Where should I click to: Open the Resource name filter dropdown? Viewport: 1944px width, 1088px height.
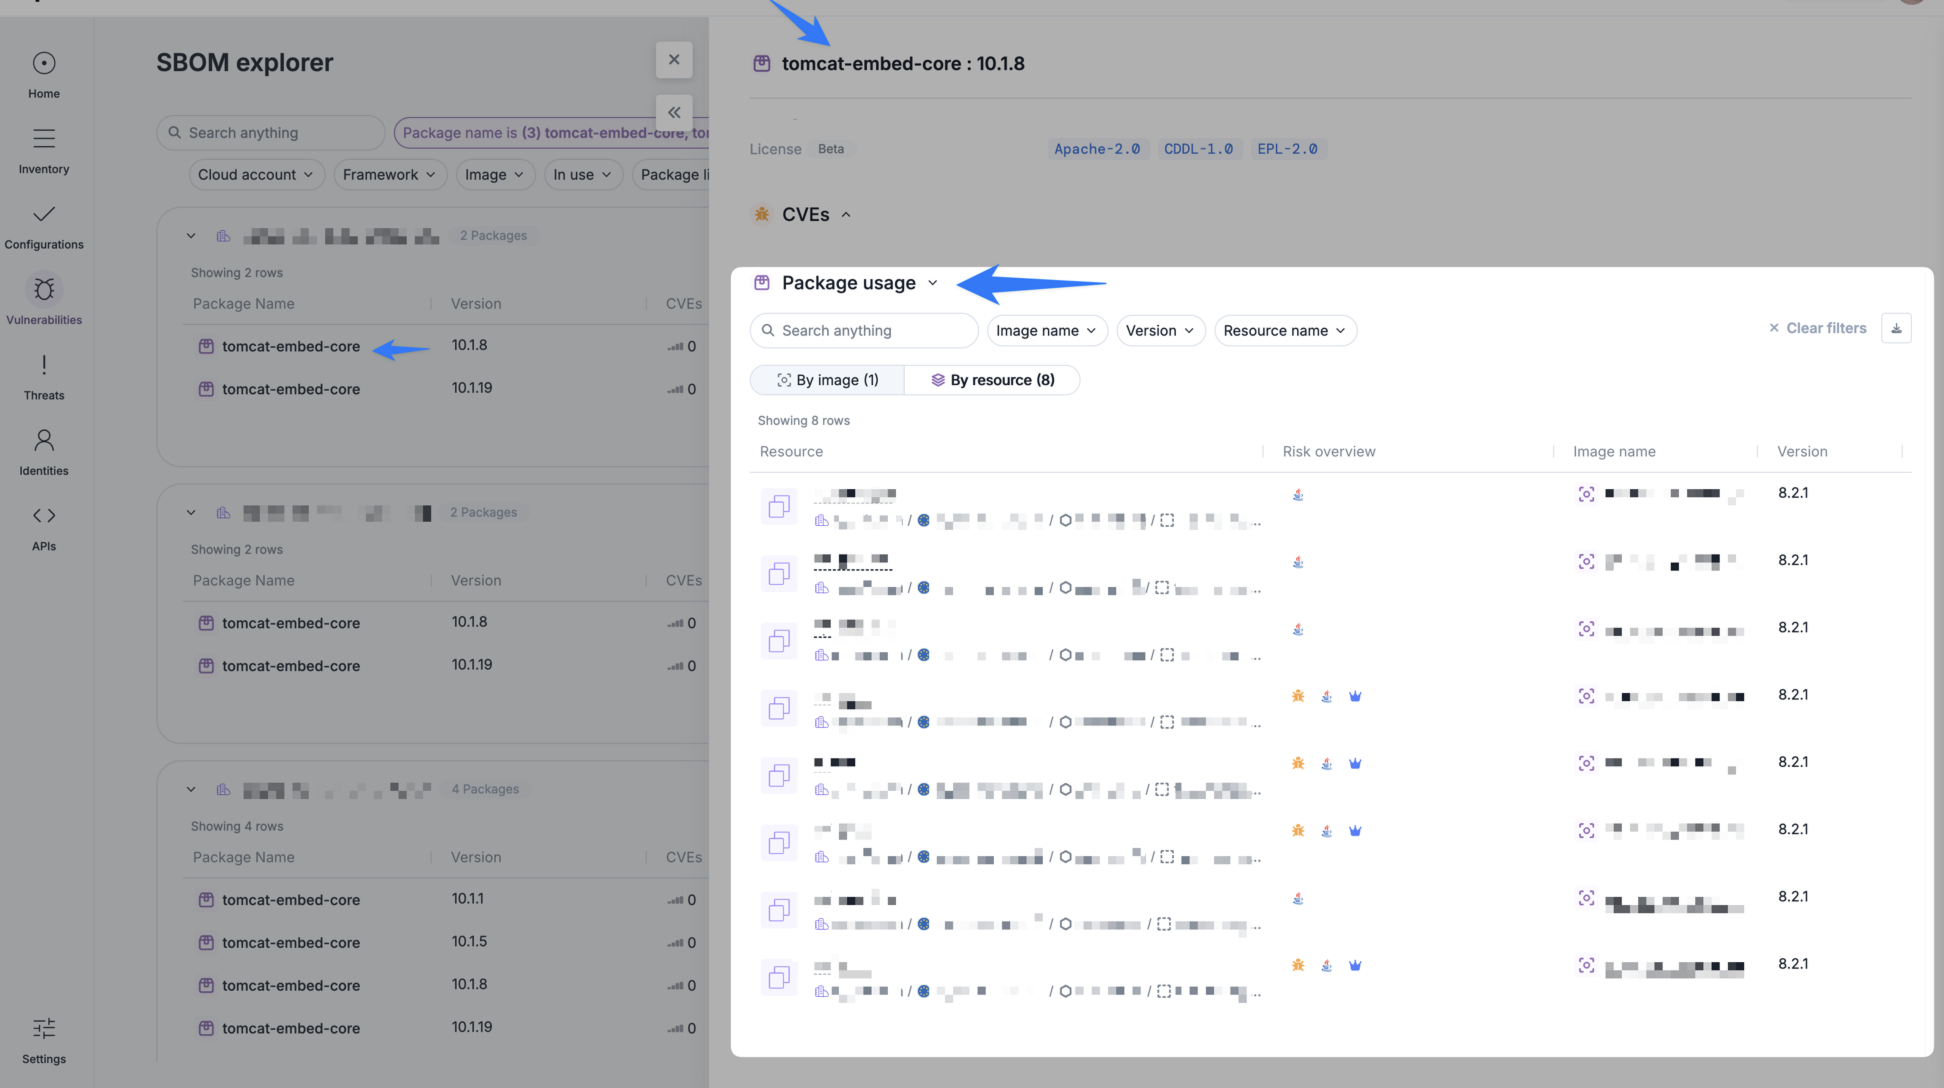click(x=1284, y=331)
